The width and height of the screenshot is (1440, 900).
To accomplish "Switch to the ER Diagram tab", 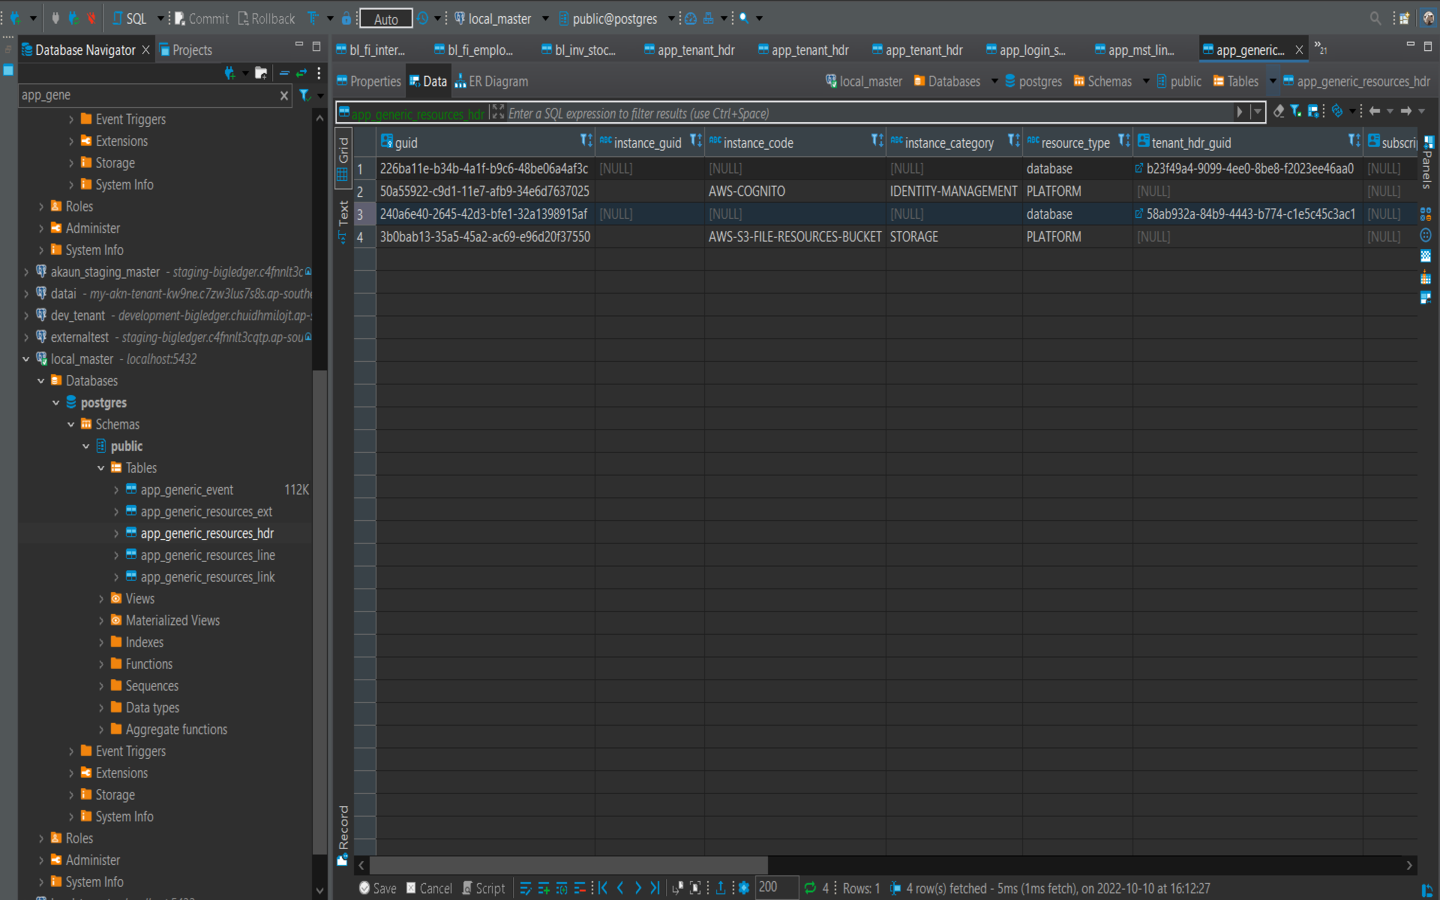I will (490, 81).
